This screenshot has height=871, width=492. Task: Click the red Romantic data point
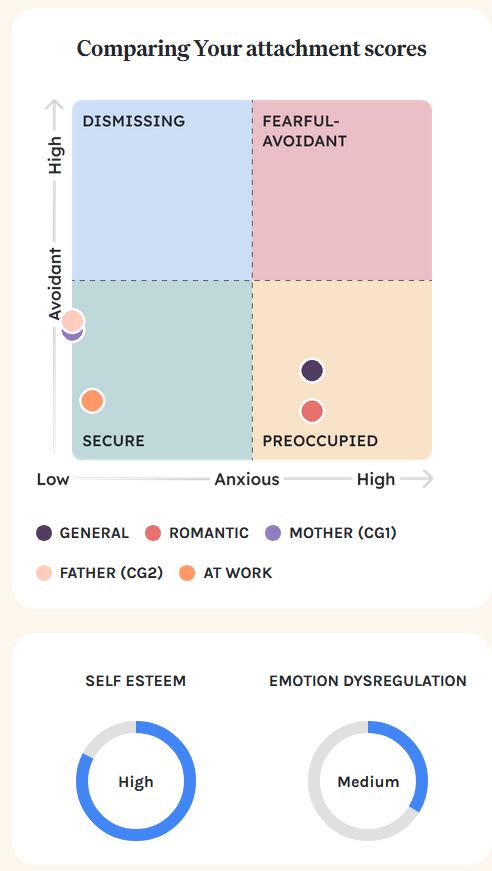312,412
